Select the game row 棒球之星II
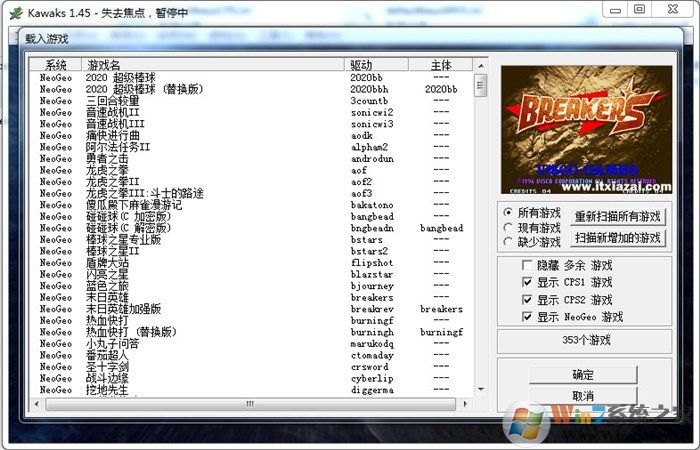This screenshot has height=450, width=700. pyautogui.click(x=250, y=251)
